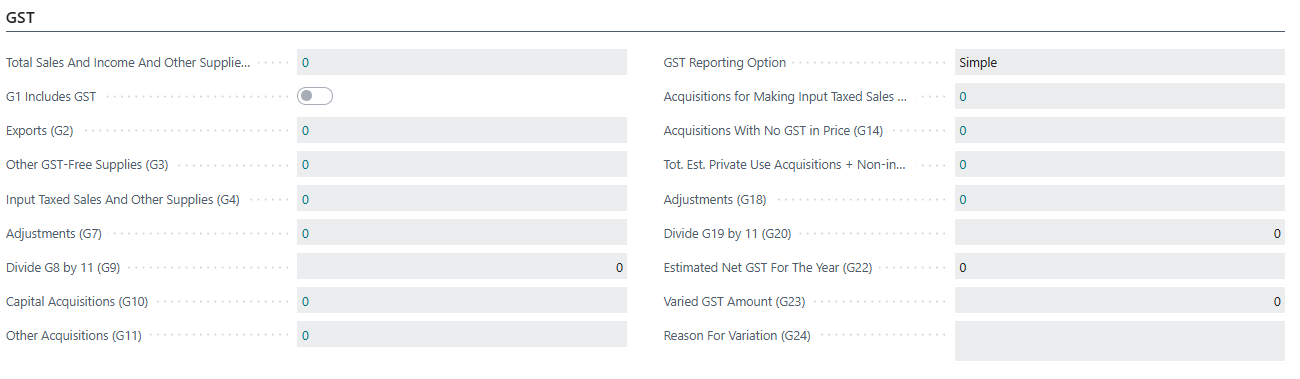The height and width of the screenshot is (379, 1300).
Task: Collapse the GST section heading
Action: click(x=22, y=16)
